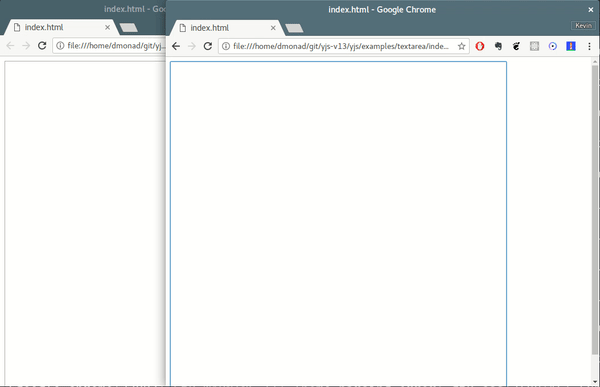
Task: Select the index.html tab in the front window
Action: [227, 28]
